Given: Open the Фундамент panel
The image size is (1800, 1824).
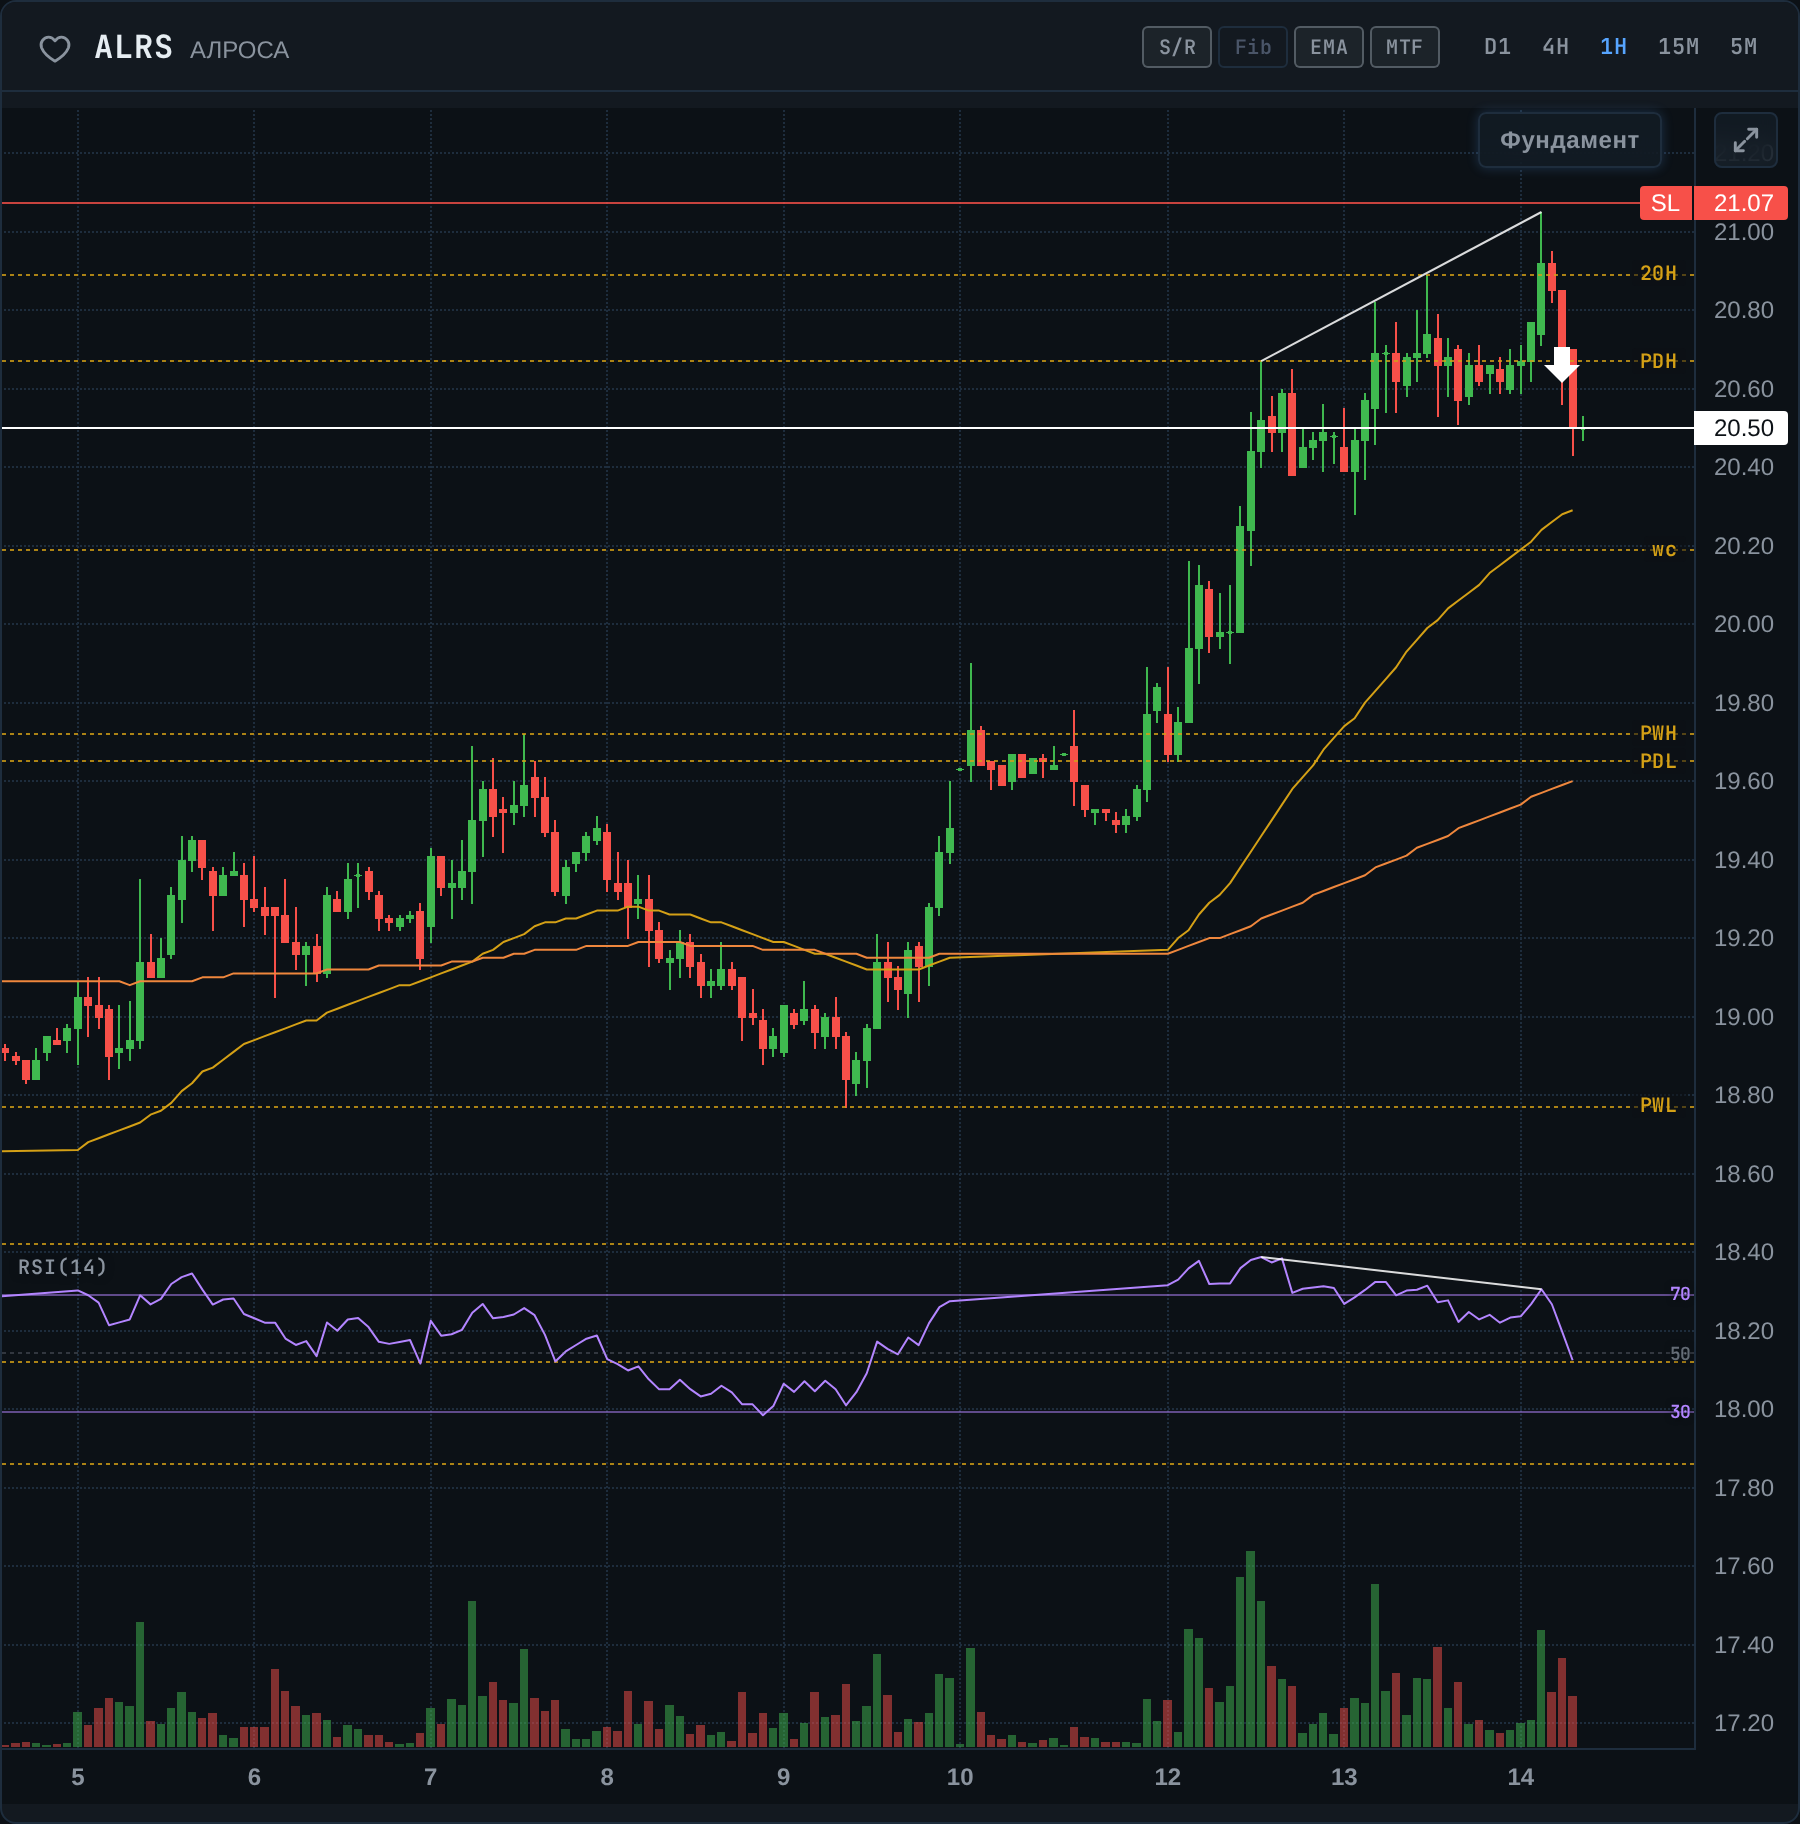Looking at the screenshot, I should point(1569,140).
